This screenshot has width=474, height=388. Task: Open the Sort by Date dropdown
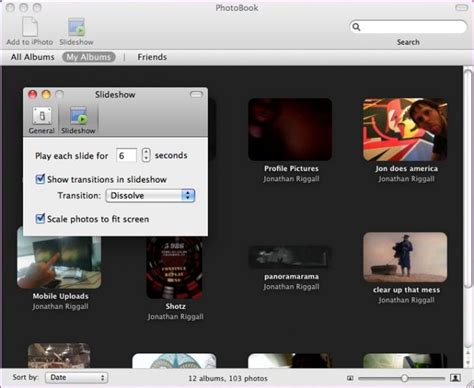[x=76, y=378]
